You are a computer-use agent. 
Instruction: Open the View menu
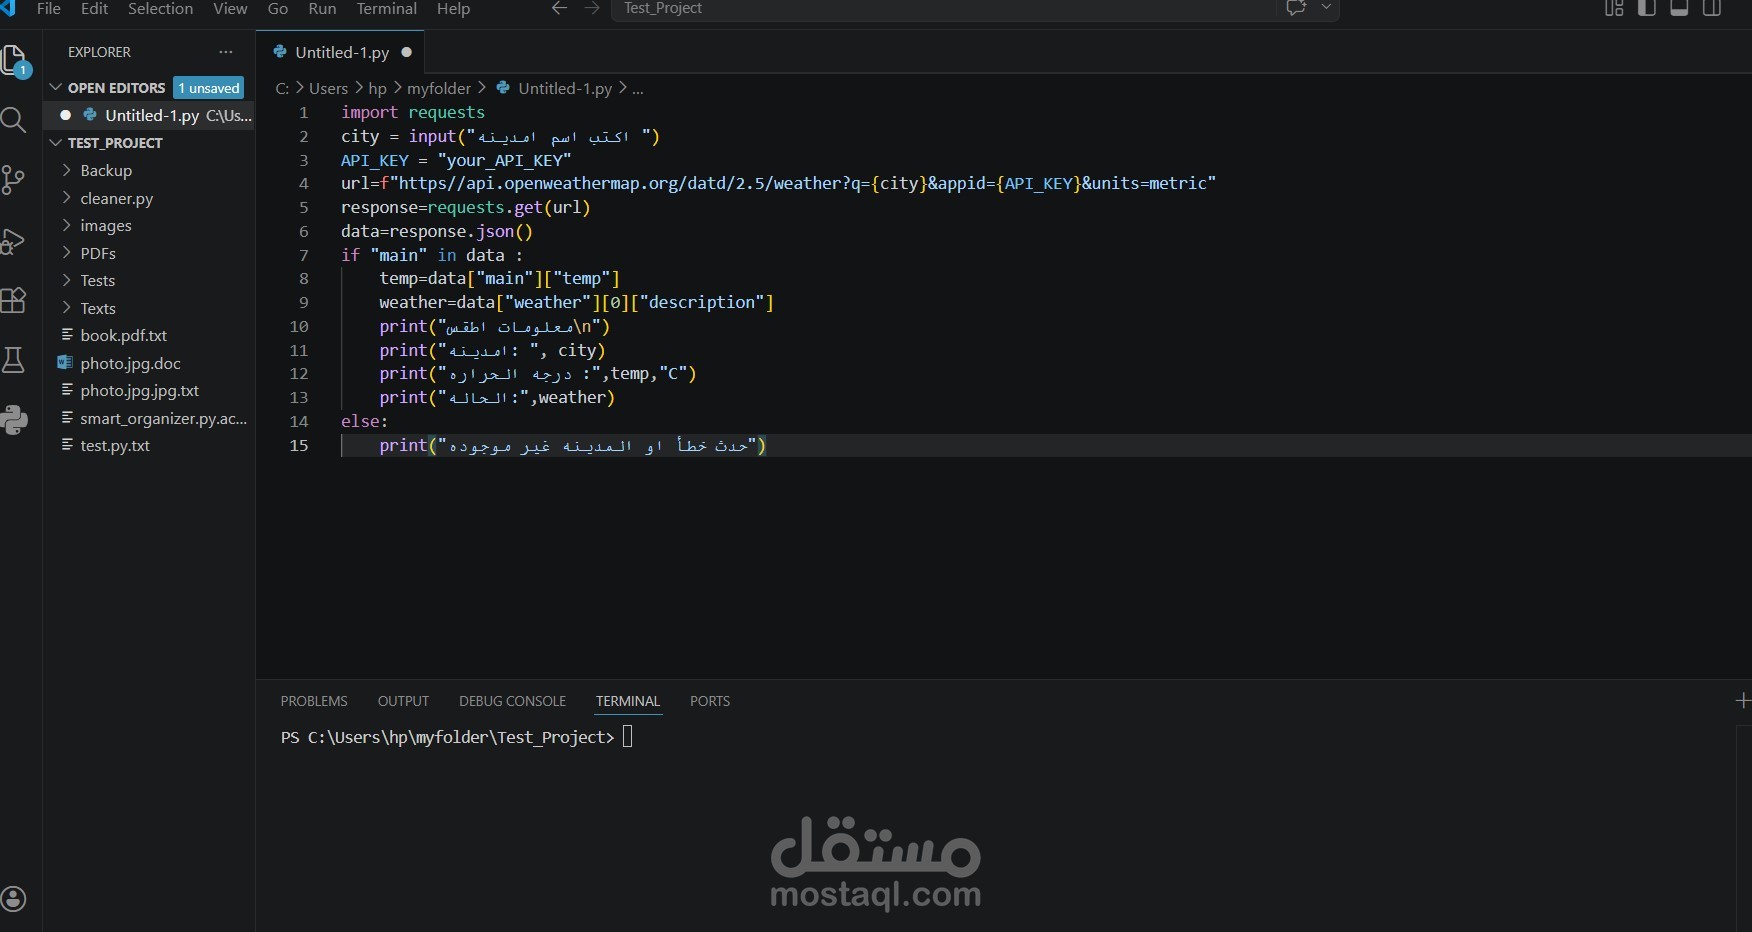pos(230,8)
